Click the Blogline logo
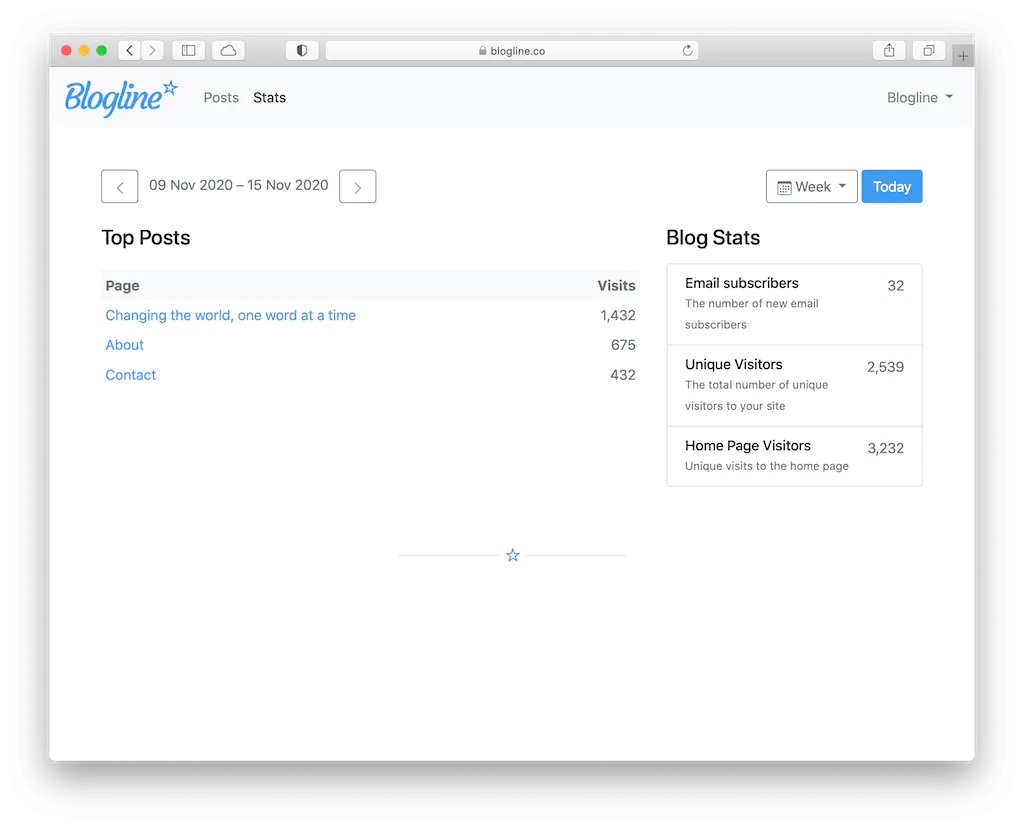The height and width of the screenshot is (826, 1024). [x=121, y=98]
